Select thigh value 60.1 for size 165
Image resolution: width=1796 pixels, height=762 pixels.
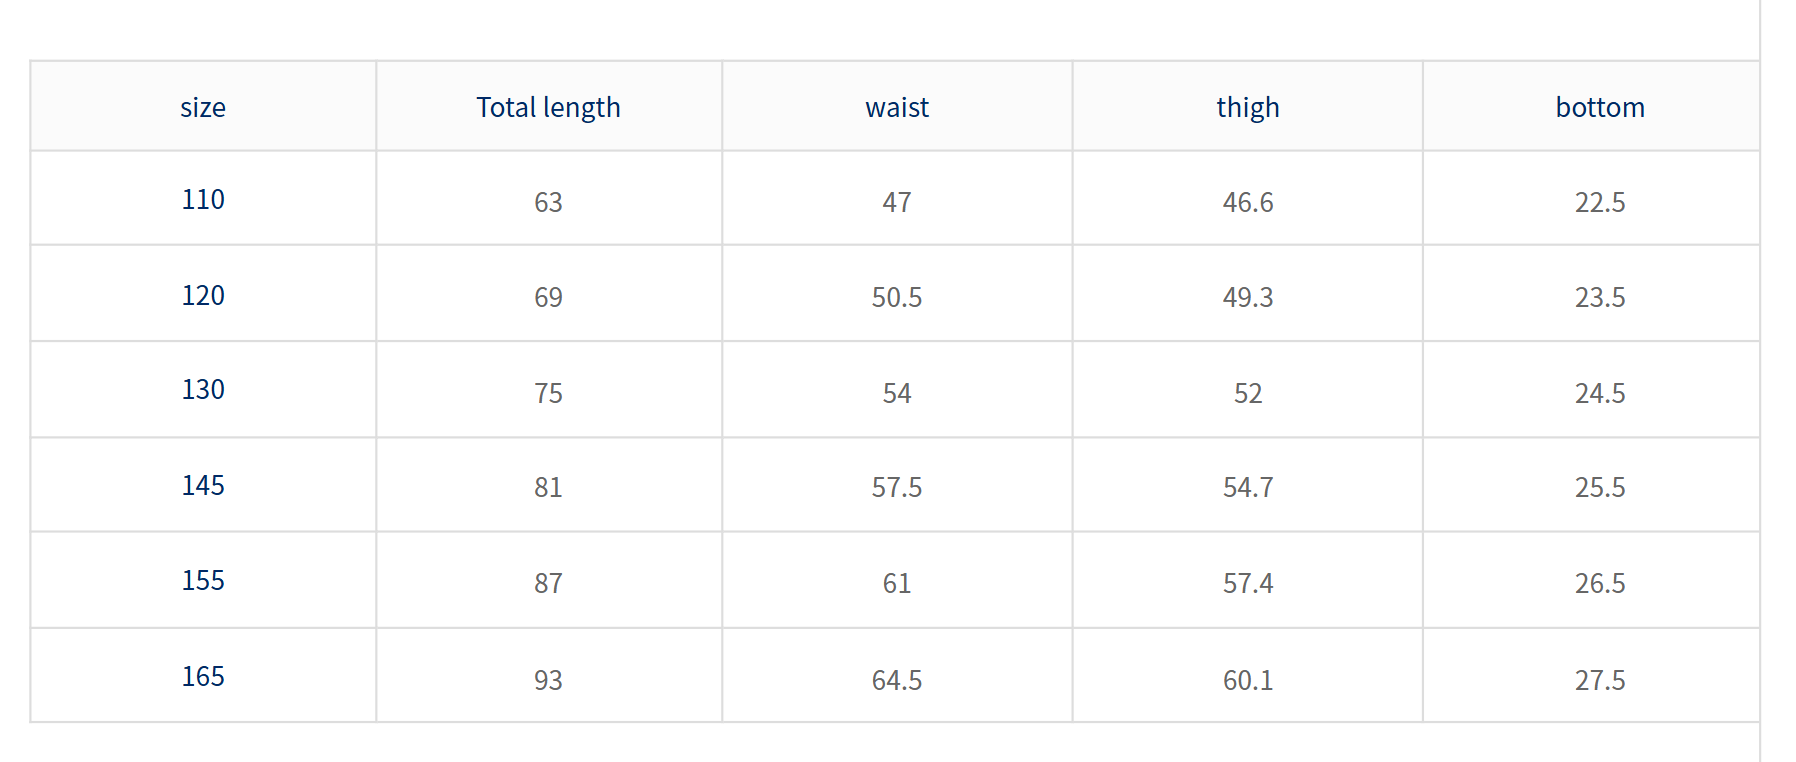click(x=1248, y=681)
